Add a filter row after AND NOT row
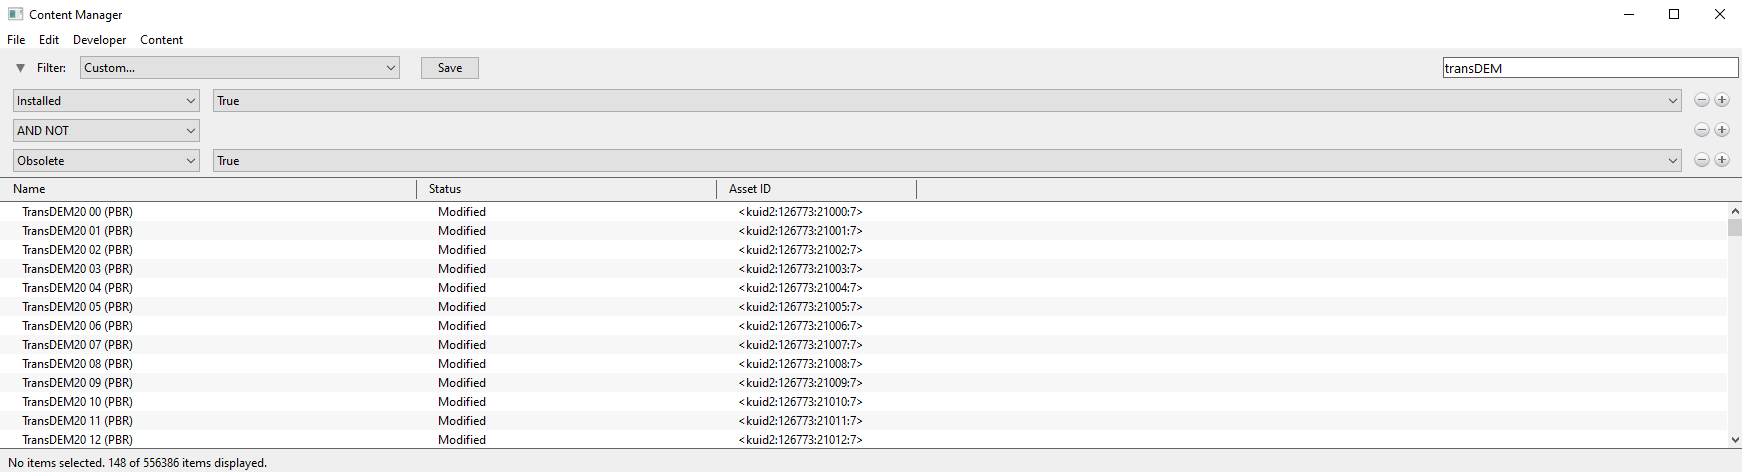 click(1722, 130)
